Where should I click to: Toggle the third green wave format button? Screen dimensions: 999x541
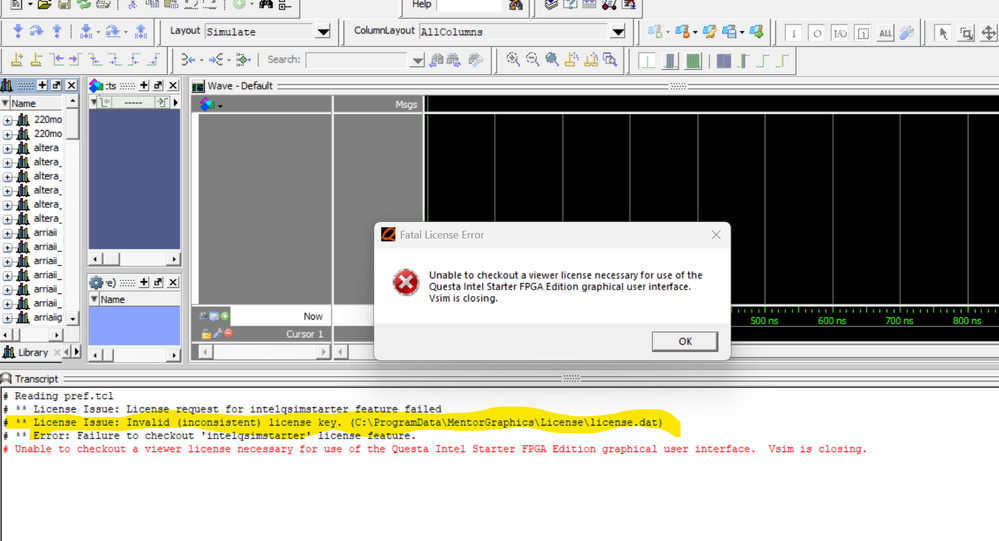(x=693, y=61)
